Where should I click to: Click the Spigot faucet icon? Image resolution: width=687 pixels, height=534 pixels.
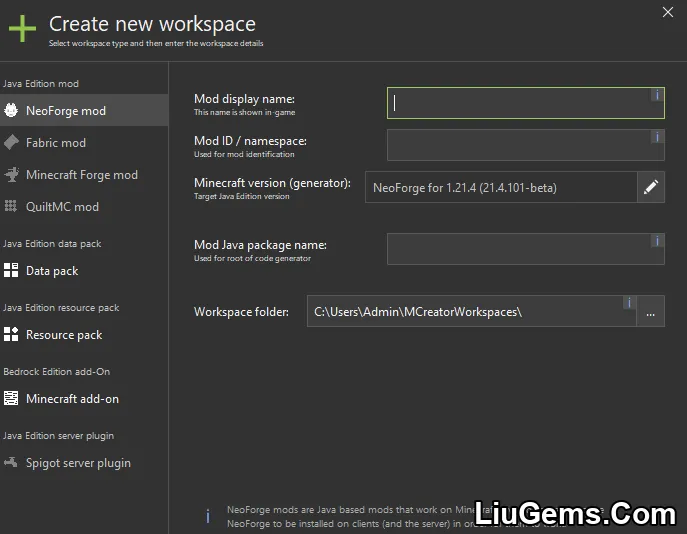click(11, 462)
